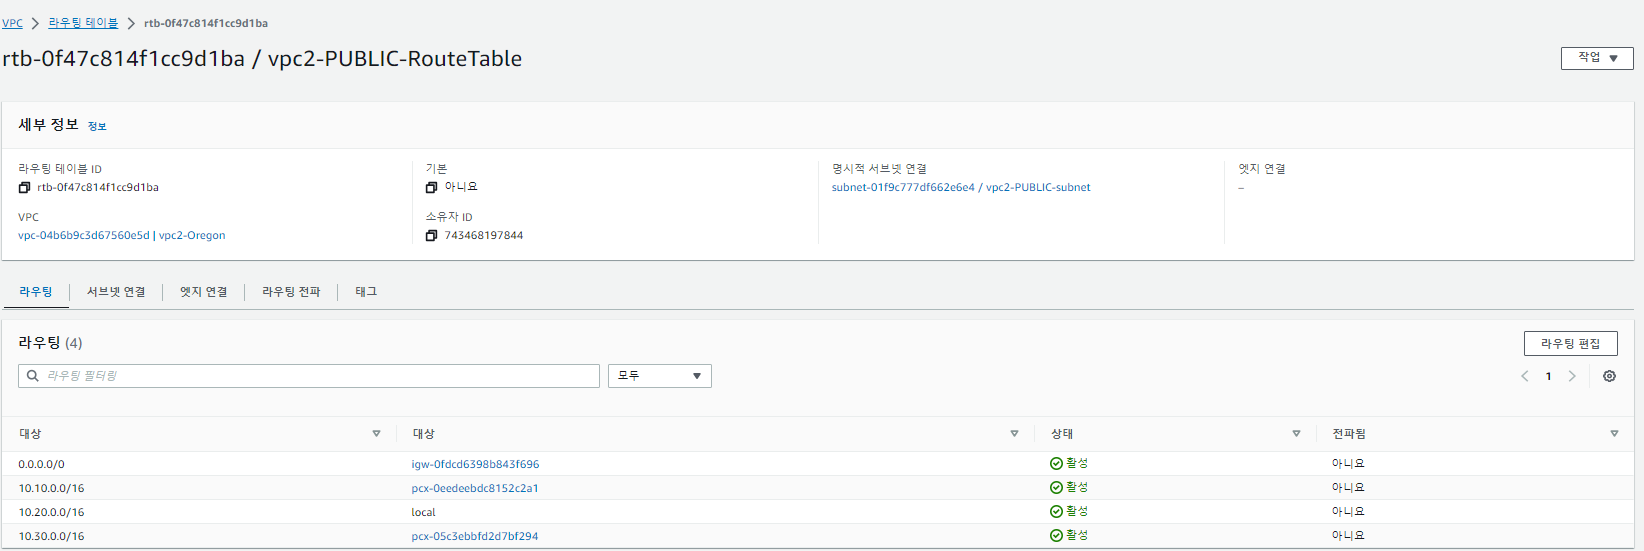Image resolution: width=1644 pixels, height=551 pixels.
Task: Click the search magnifier icon in route filter
Action: [x=33, y=376]
